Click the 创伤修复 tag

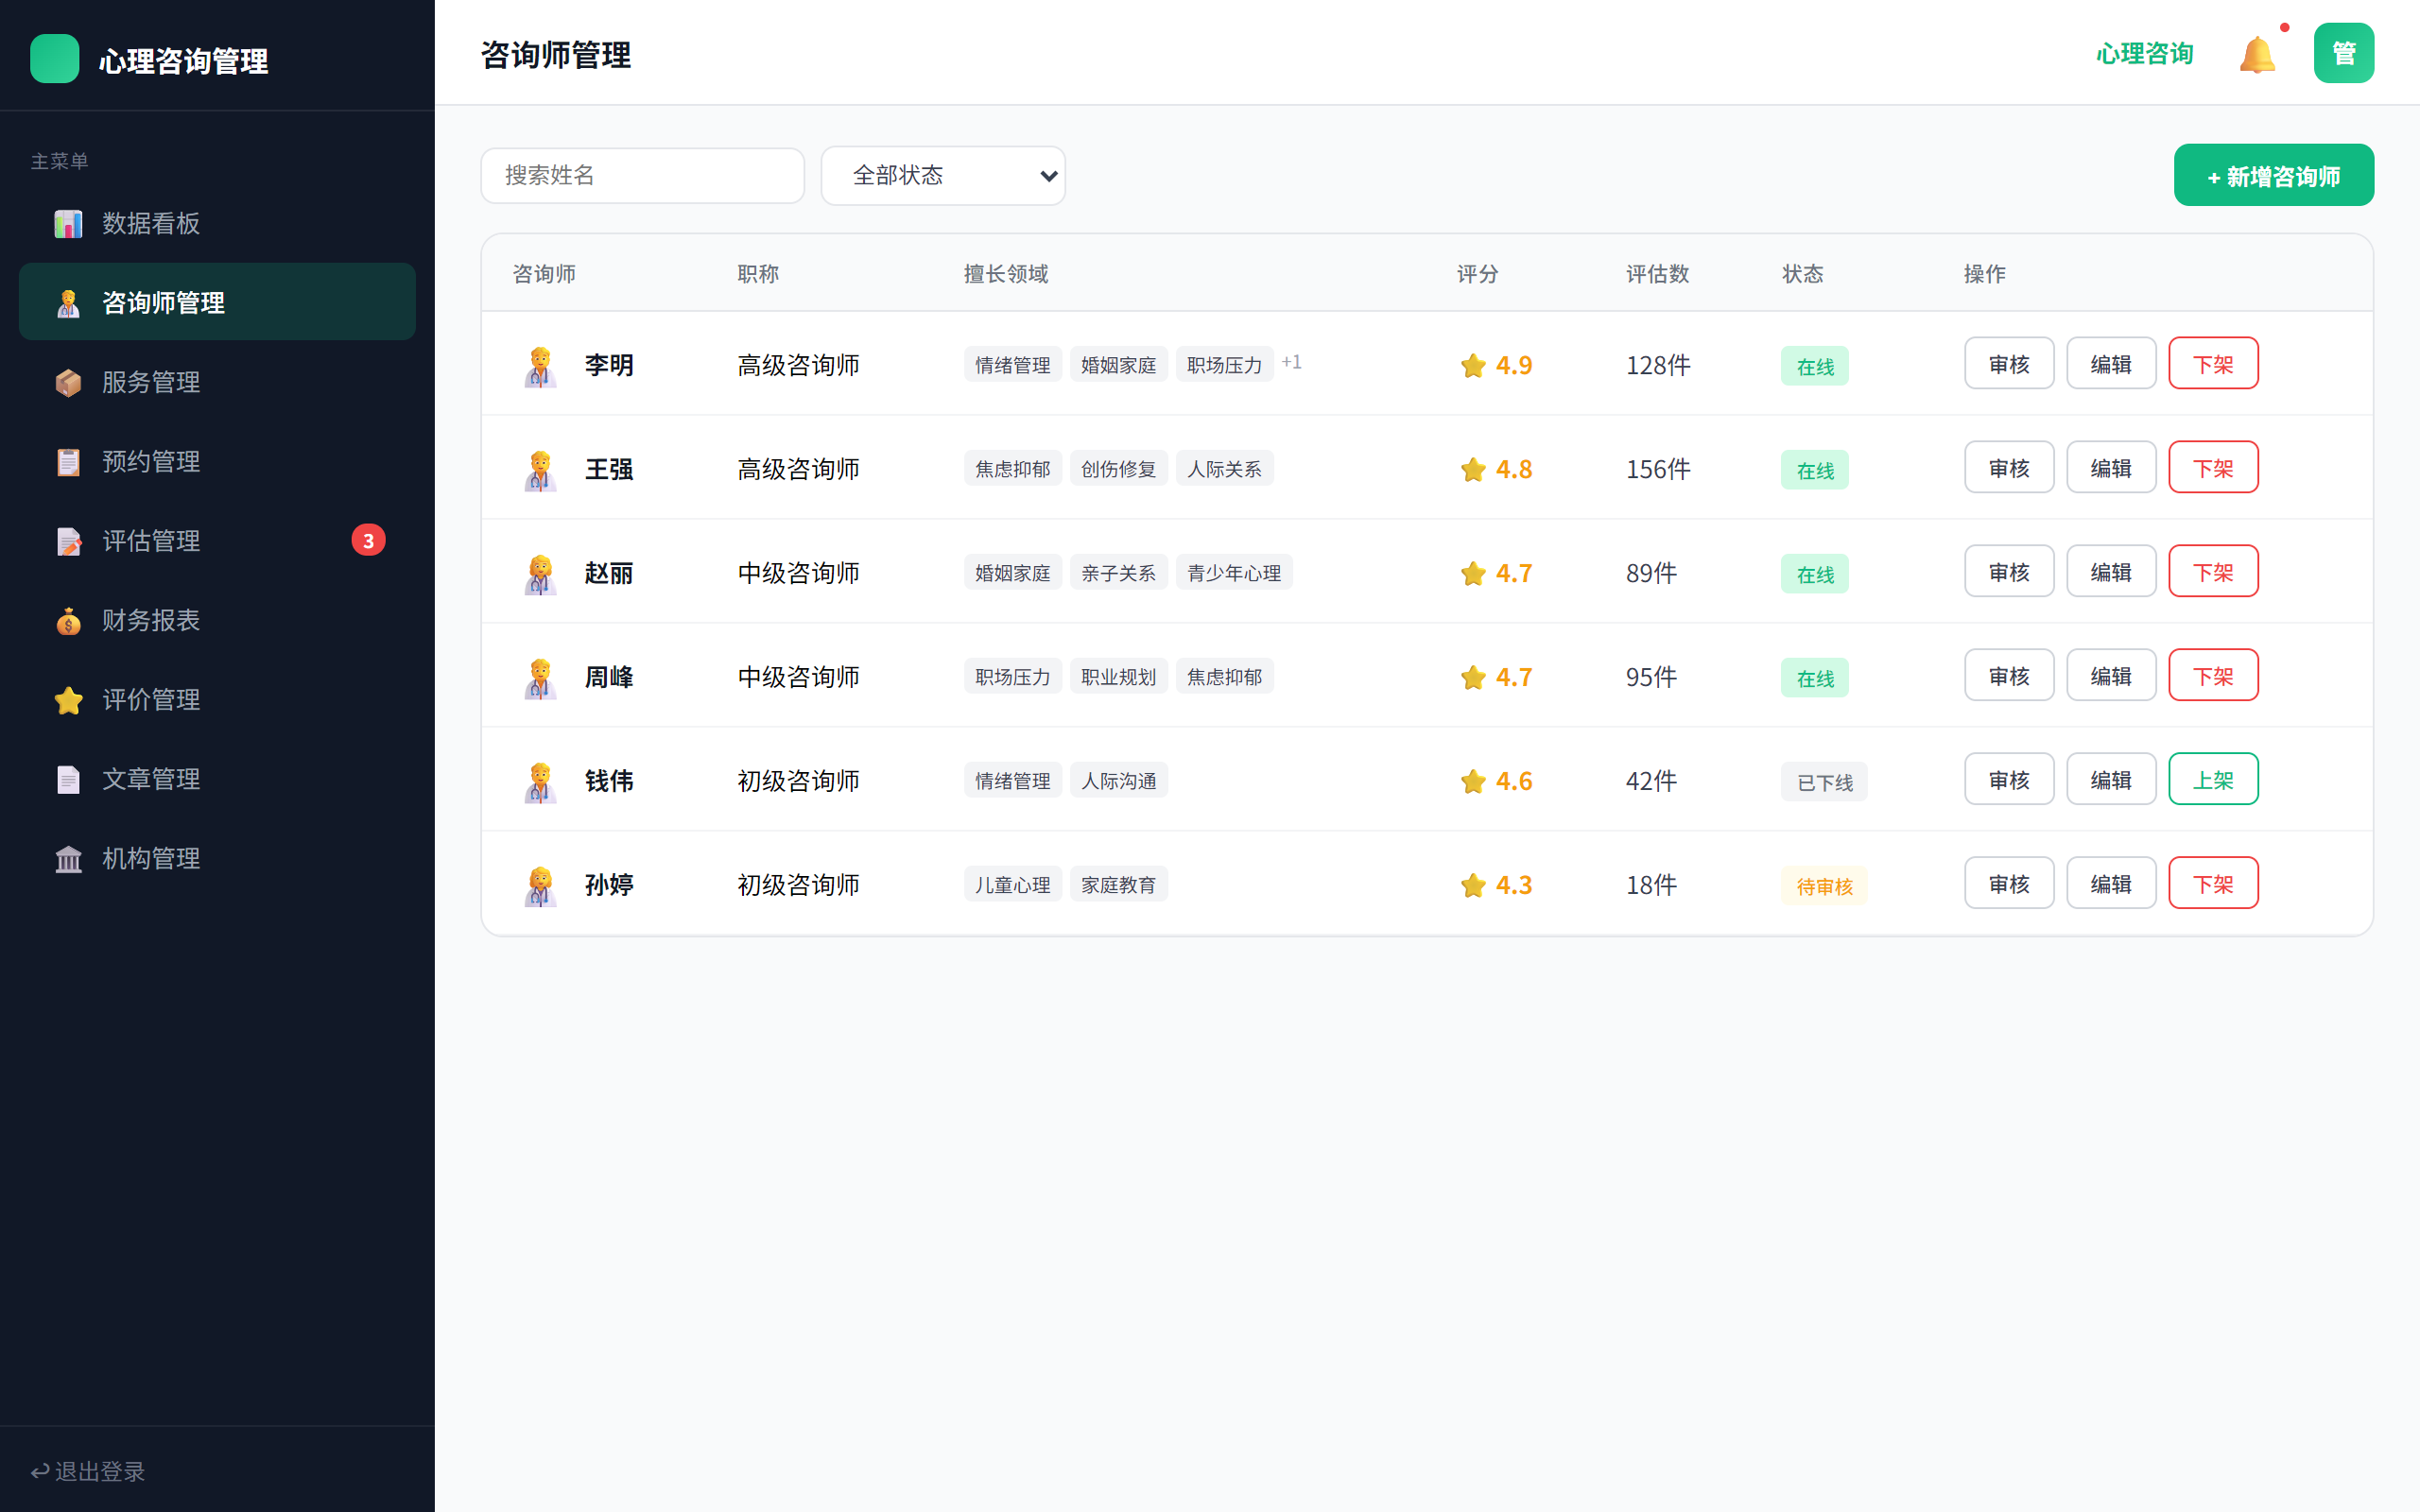click(x=1118, y=469)
